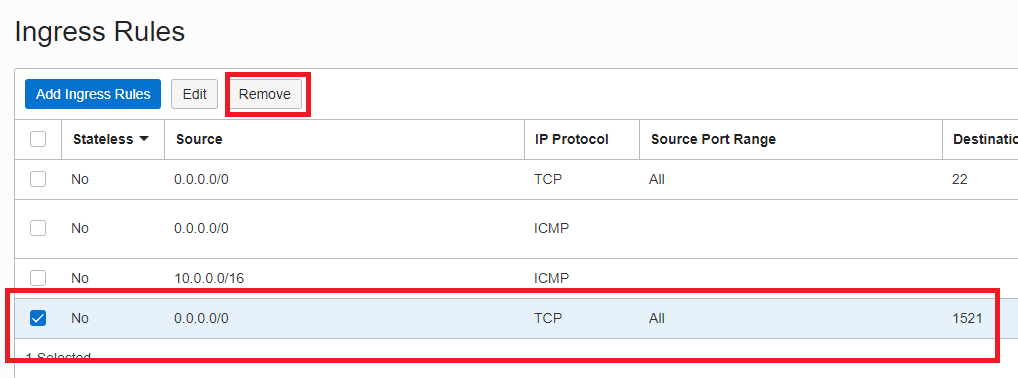Image resolution: width=1018 pixels, height=378 pixels.
Task: Select the 0.0.0.0/0 ICMP rule checkbox
Action: [x=38, y=228]
